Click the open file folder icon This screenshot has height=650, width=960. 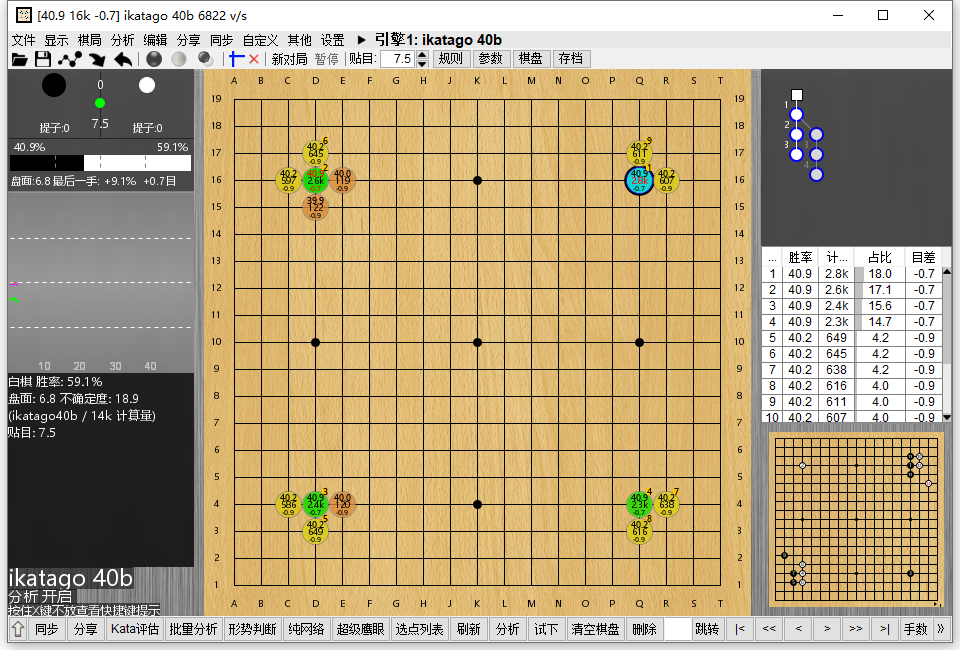click(19, 59)
